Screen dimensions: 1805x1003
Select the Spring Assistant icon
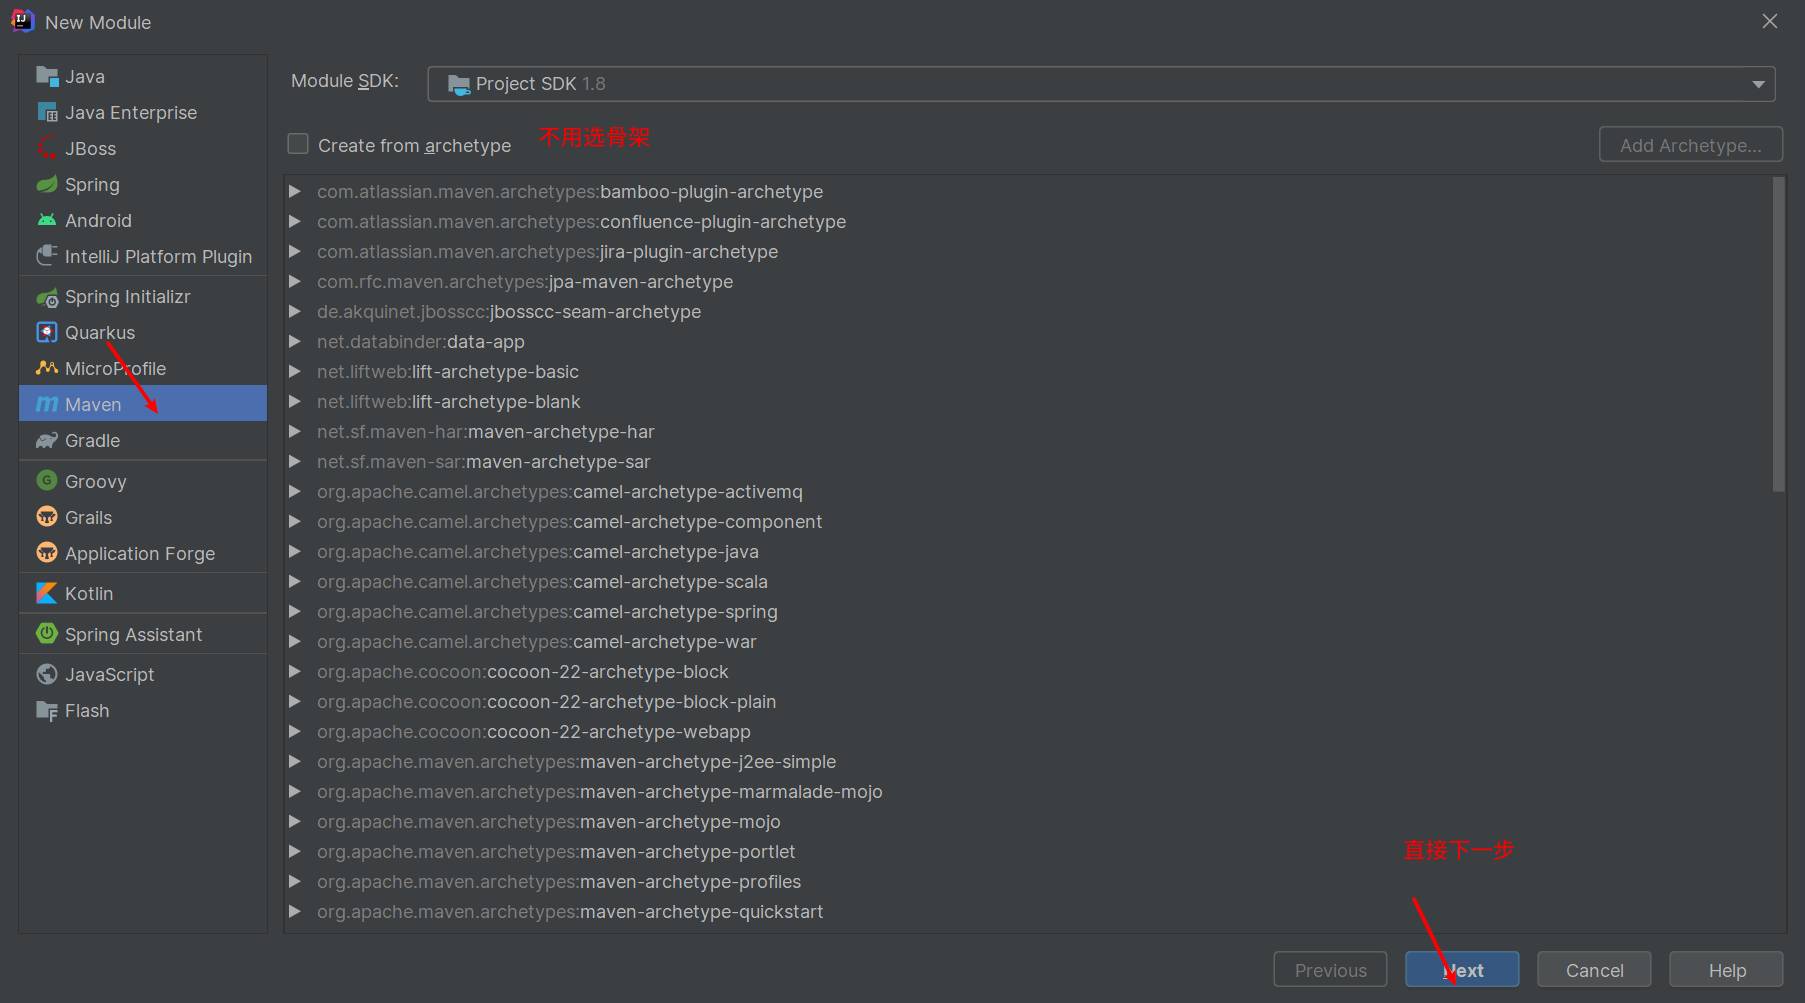(x=47, y=634)
